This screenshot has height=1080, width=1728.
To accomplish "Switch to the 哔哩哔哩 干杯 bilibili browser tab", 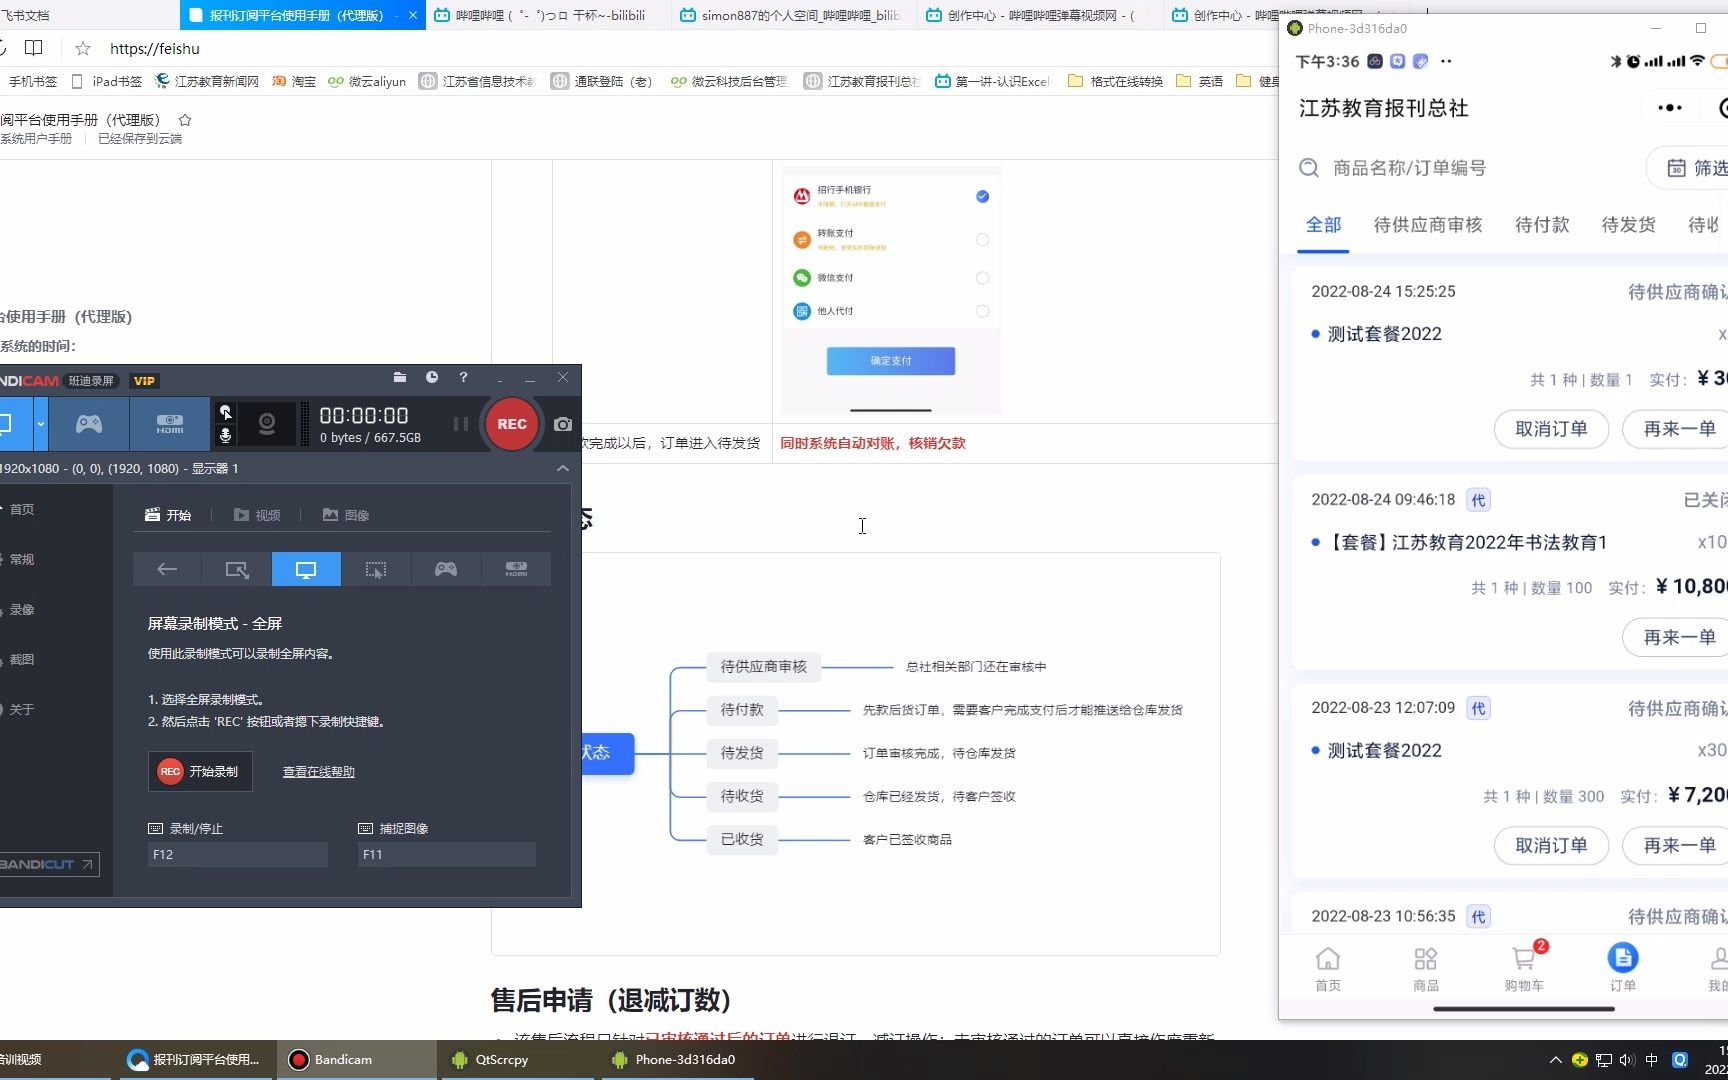I will point(550,15).
